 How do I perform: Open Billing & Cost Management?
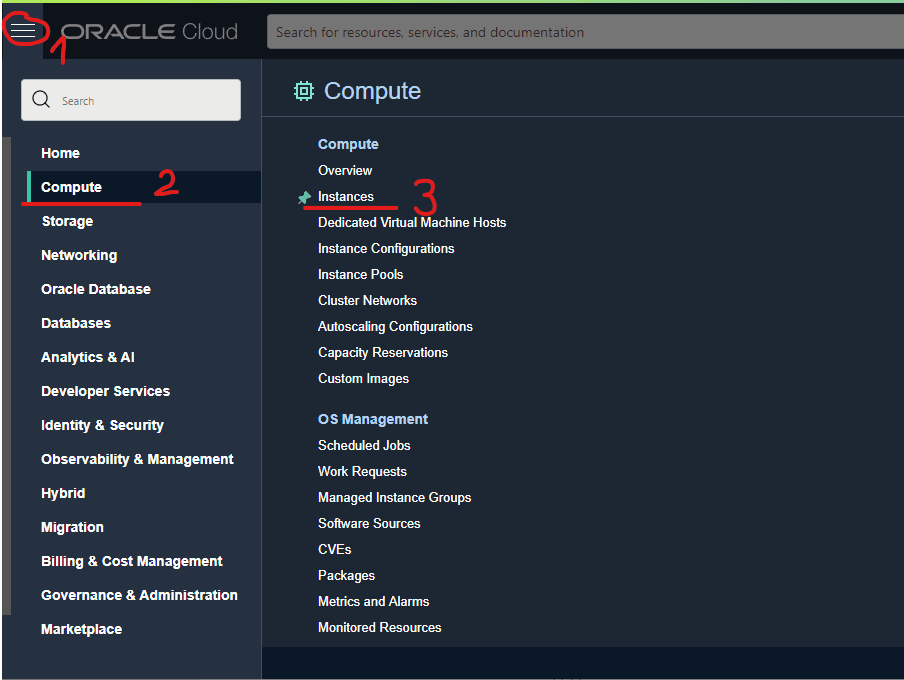[x=131, y=562]
